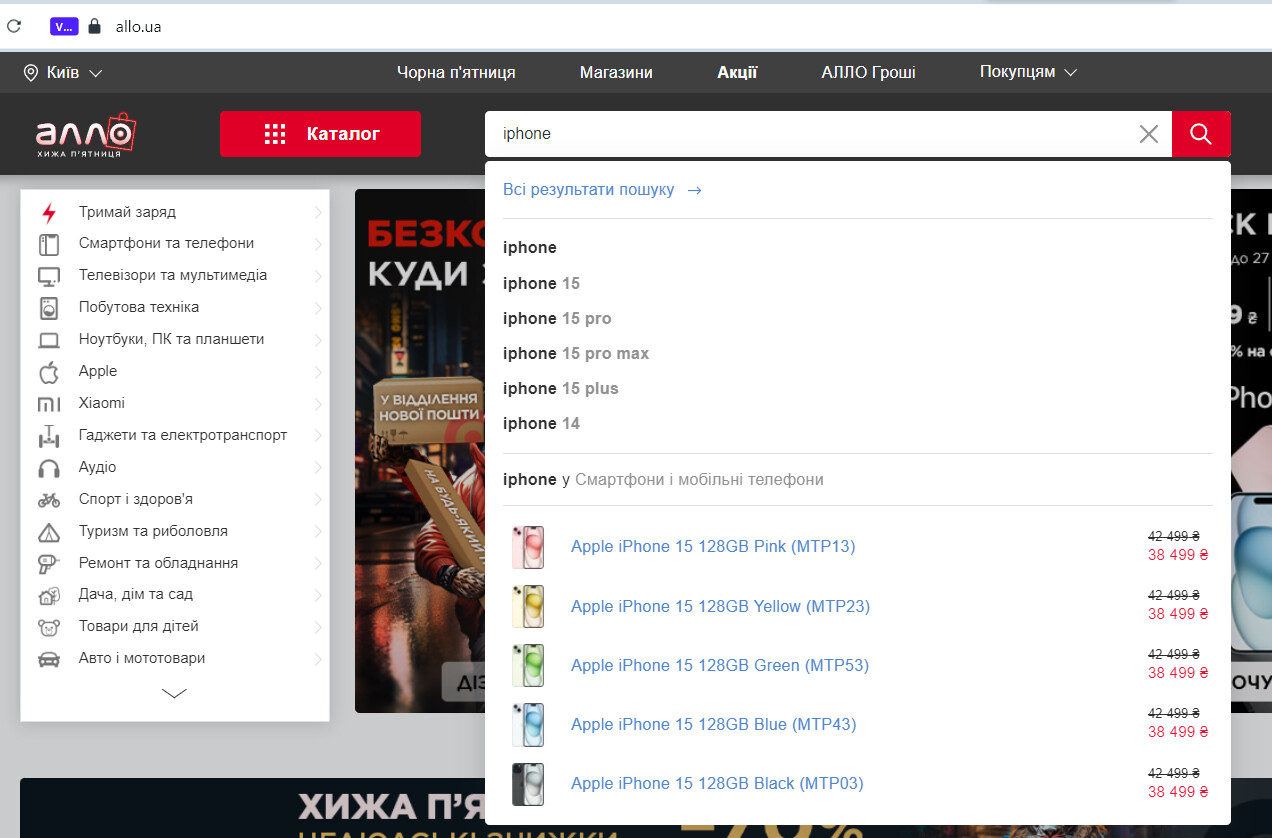Select suggestion "iphone 15 plus"
1272x838 pixels.
pyautogui.click(x=561, y=388)
